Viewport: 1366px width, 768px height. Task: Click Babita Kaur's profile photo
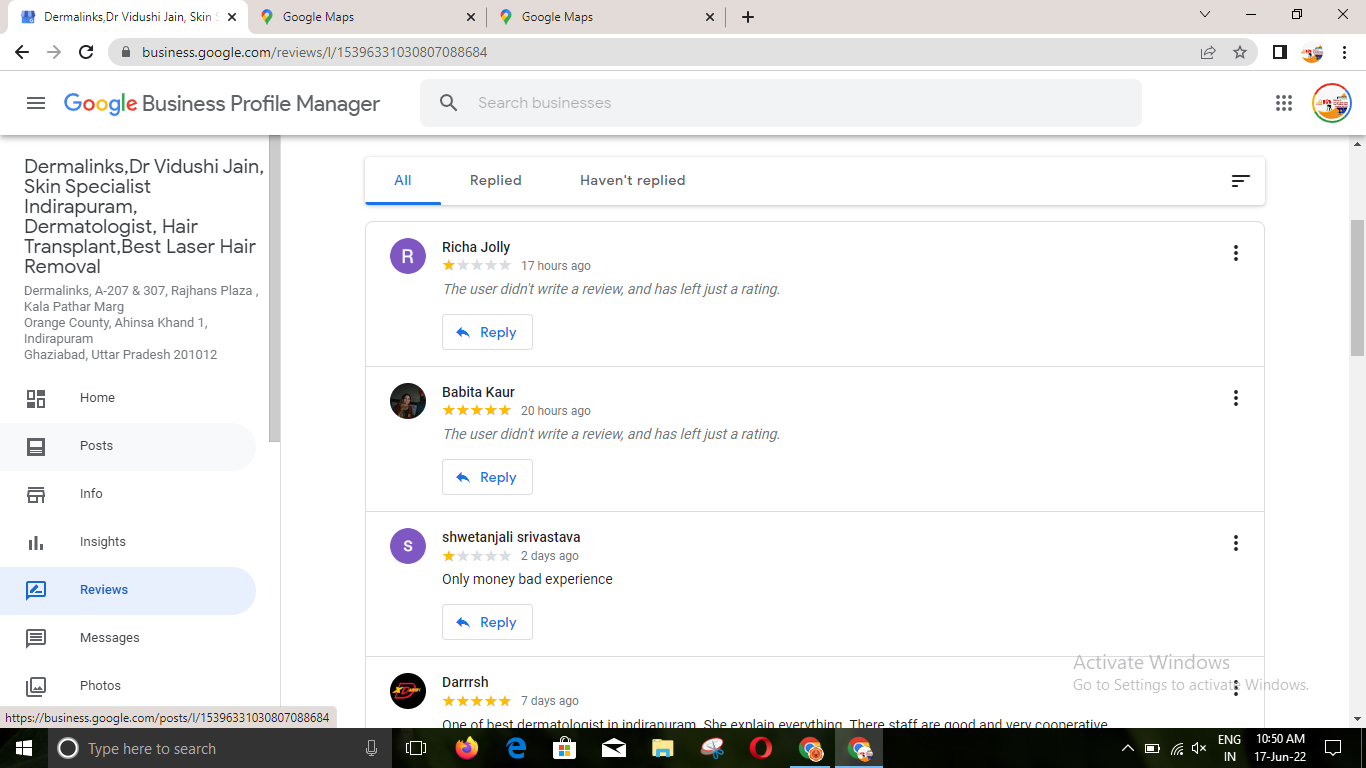(x=408, y=401)
